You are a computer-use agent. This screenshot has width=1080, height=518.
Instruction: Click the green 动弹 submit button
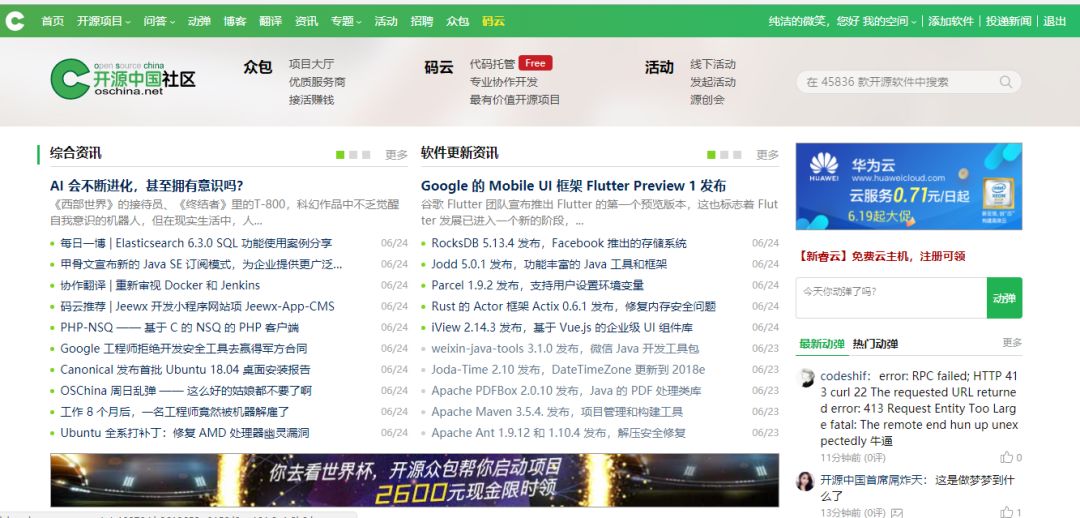(x=1004, y=298)
